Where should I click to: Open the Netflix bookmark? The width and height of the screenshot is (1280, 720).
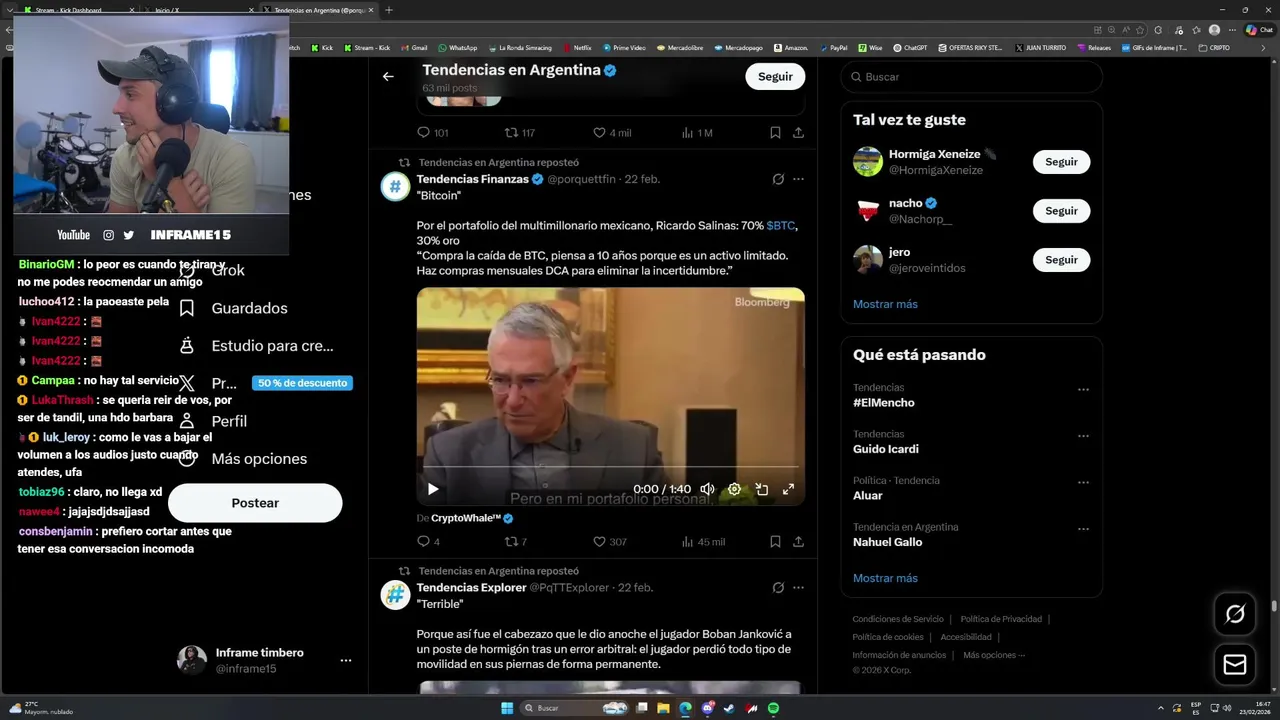(x=577, y=47)
